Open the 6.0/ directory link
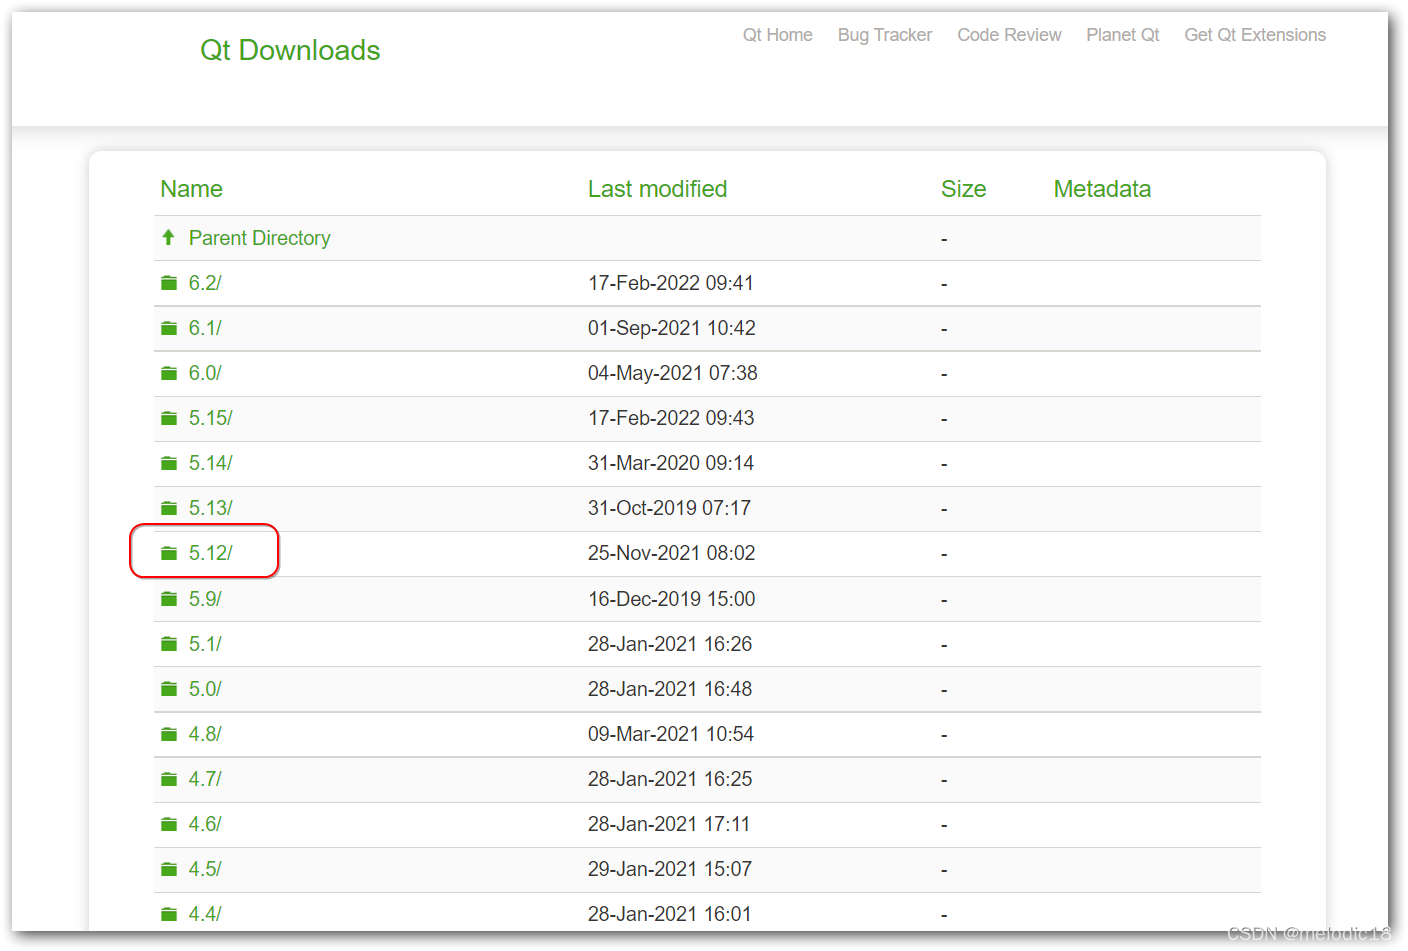The width and height of the screenshot is (1408, 951). tap(205, 373)
